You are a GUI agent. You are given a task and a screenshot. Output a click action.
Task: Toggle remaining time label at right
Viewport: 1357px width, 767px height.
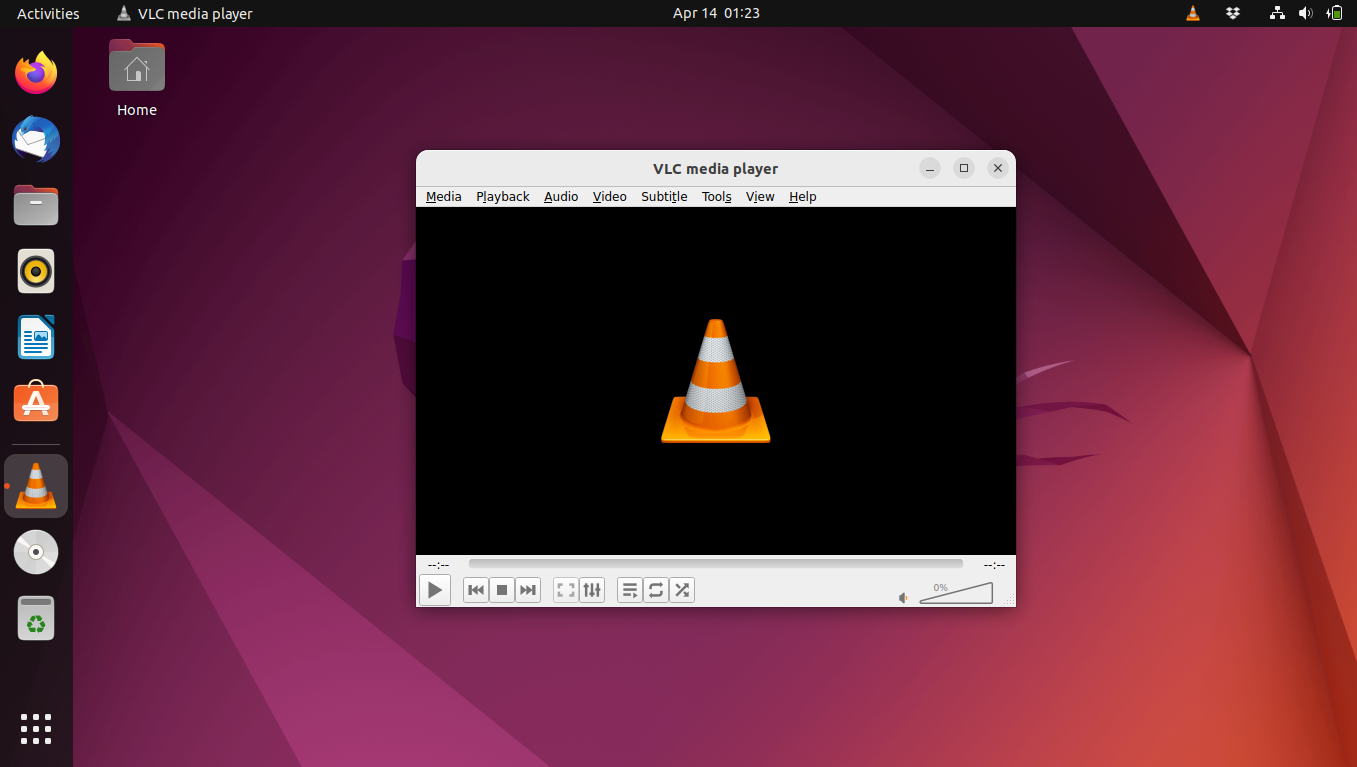[x=994, y=565]
